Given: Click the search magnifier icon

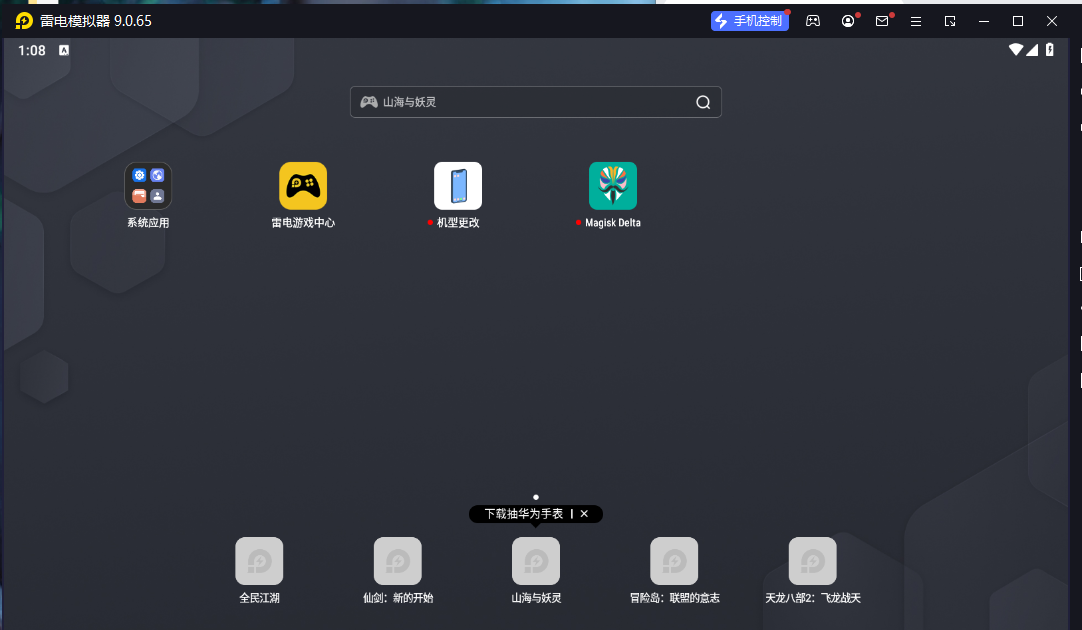Looking at the screenshot, I should click(x=703, y=102).
